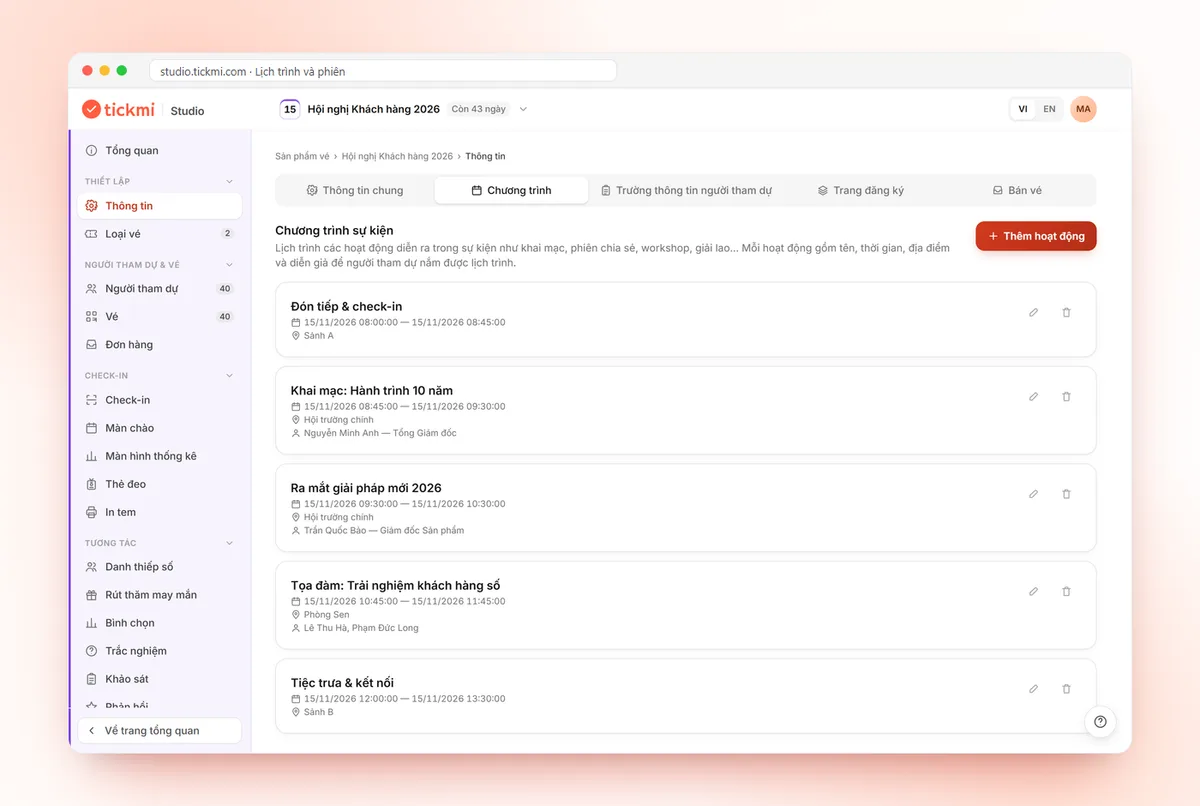Viewport: 1200px width, 806px height.
Task: Collapse the NGƯỜI THAM DỰ & VÉ section
Action: 229,265
